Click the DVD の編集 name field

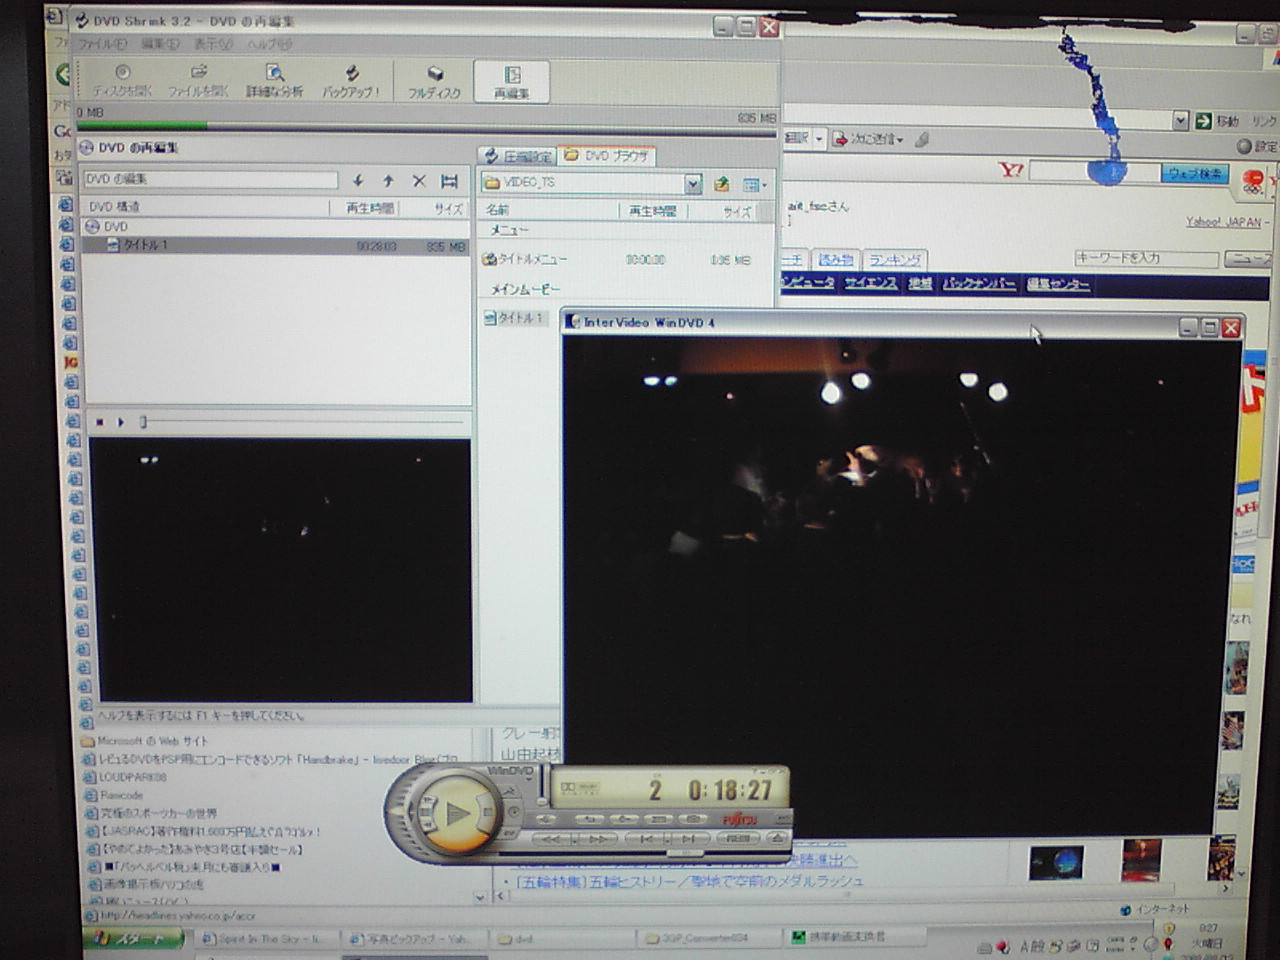coord(210,179)
